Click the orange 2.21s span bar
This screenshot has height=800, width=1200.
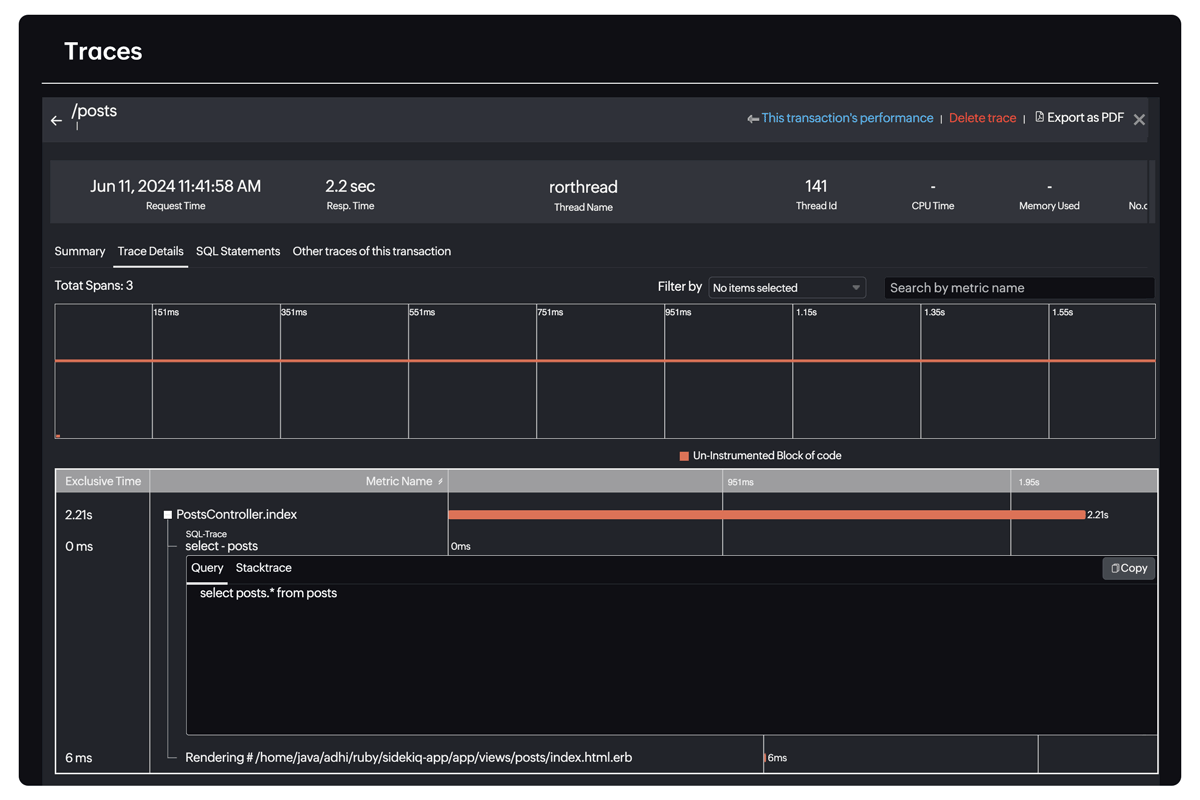click(765, 514)
